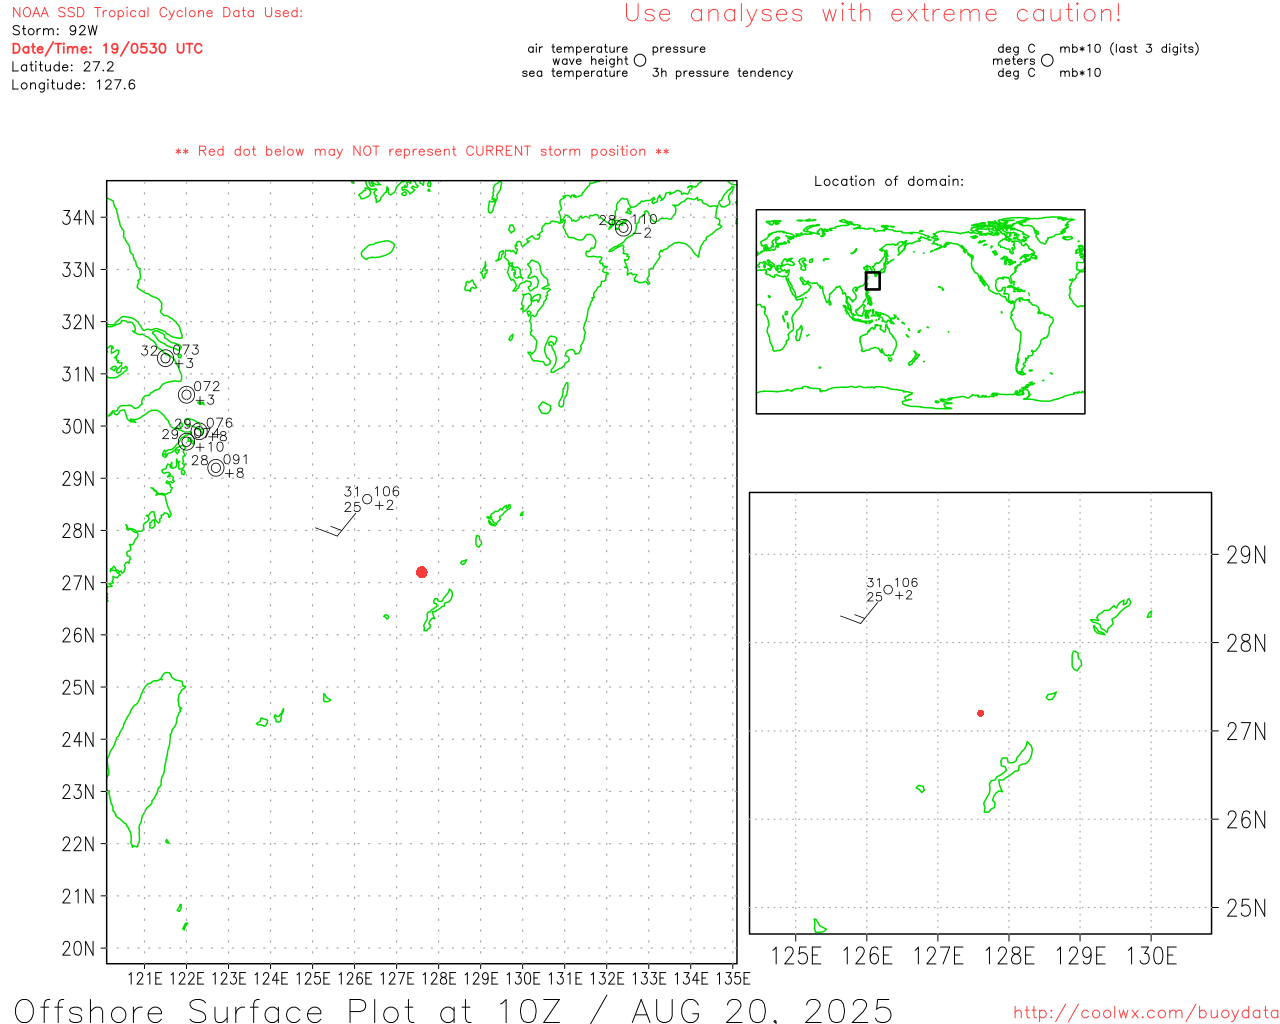
Task: Click the 130E label on zoomed map axis
Action: click(1151, 956)
